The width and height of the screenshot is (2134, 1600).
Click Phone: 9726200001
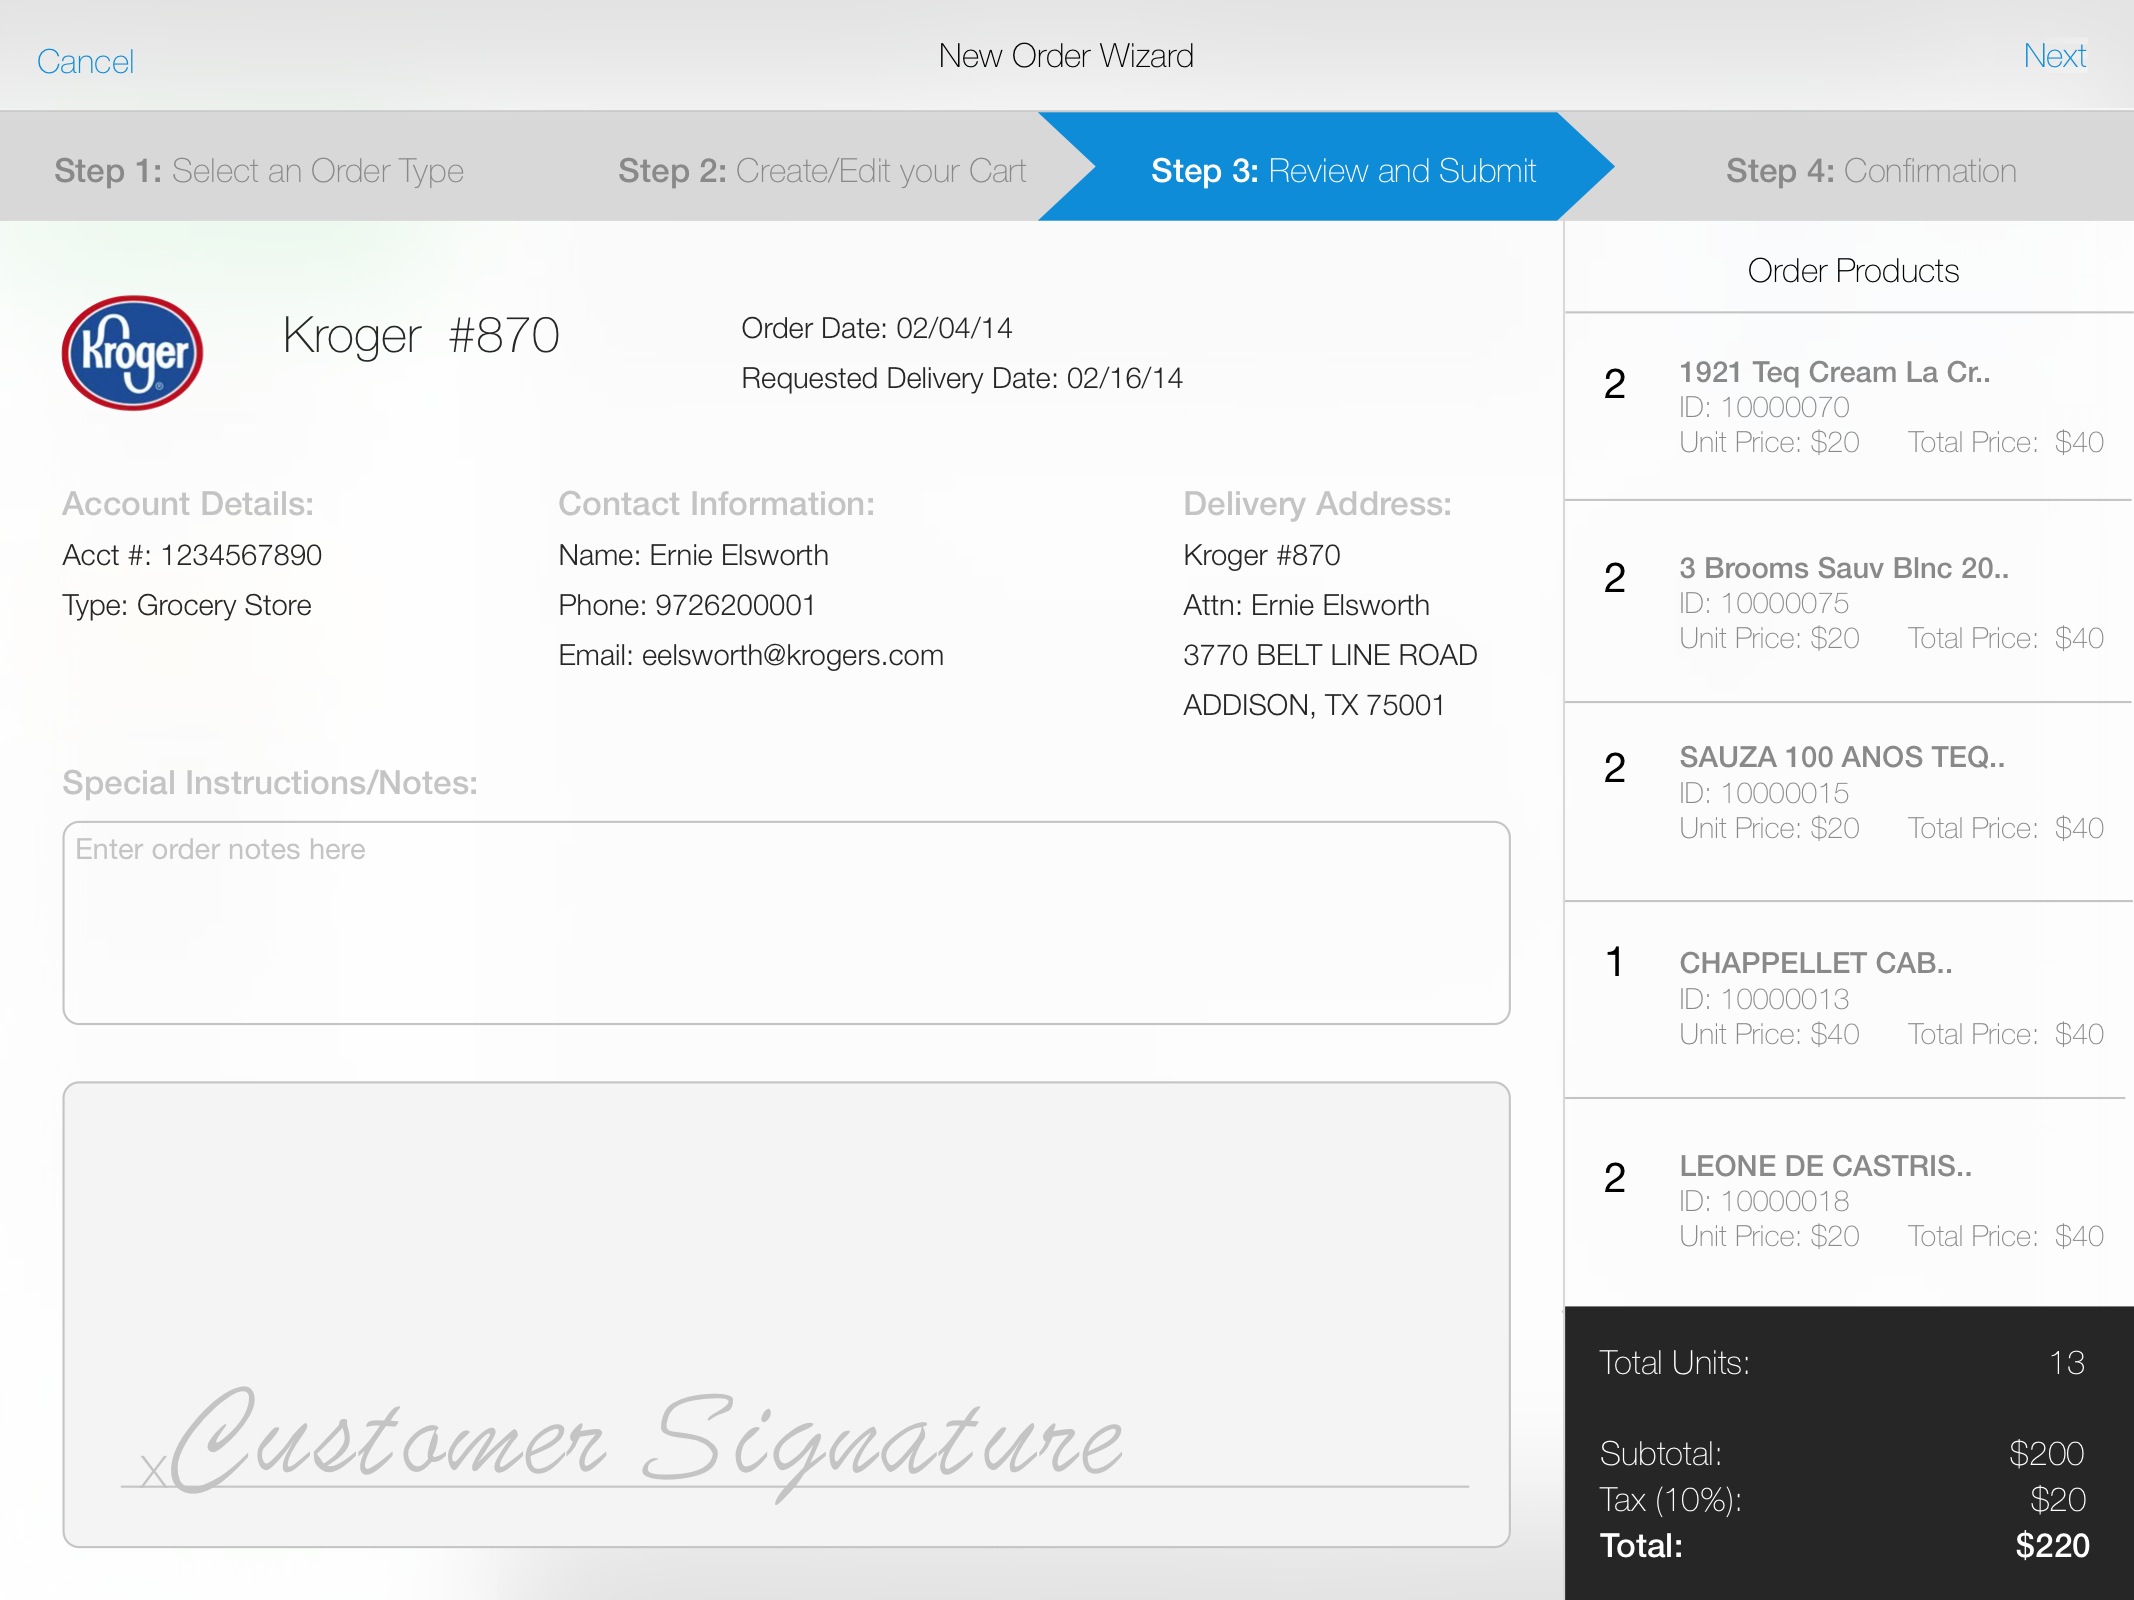(686, 605)
